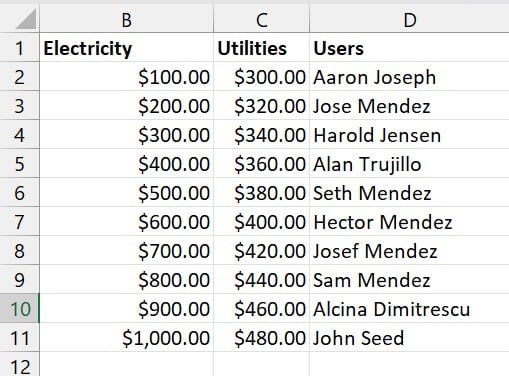Click the Electricity header cell
509x376 pixels.
click(126, 47)
